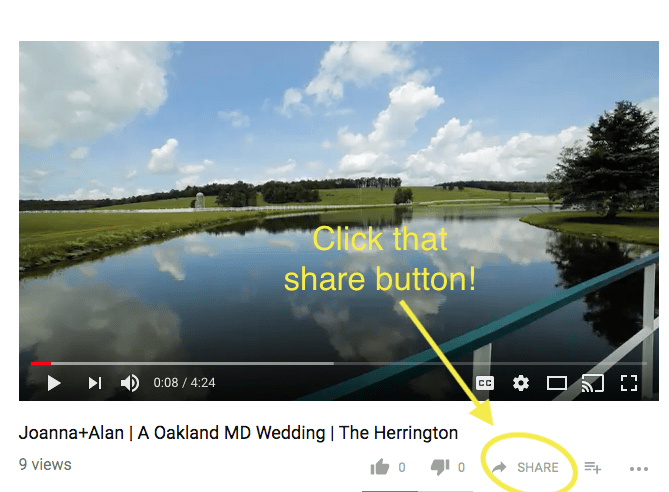The image size is (669, 492).
Task: Click the thumbs up like icon
Action: coord(380,467)
